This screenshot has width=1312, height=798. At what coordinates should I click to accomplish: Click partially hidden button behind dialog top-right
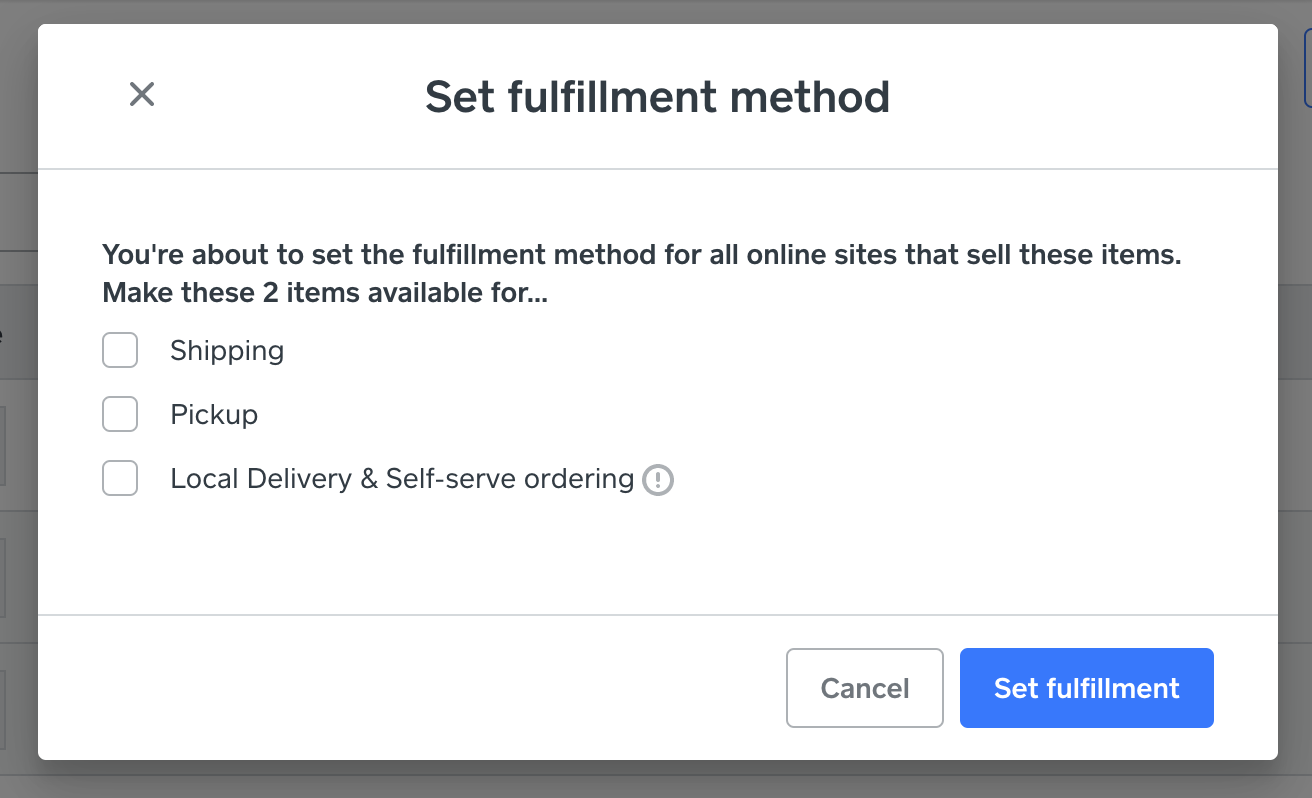(x=1307, y=70)
